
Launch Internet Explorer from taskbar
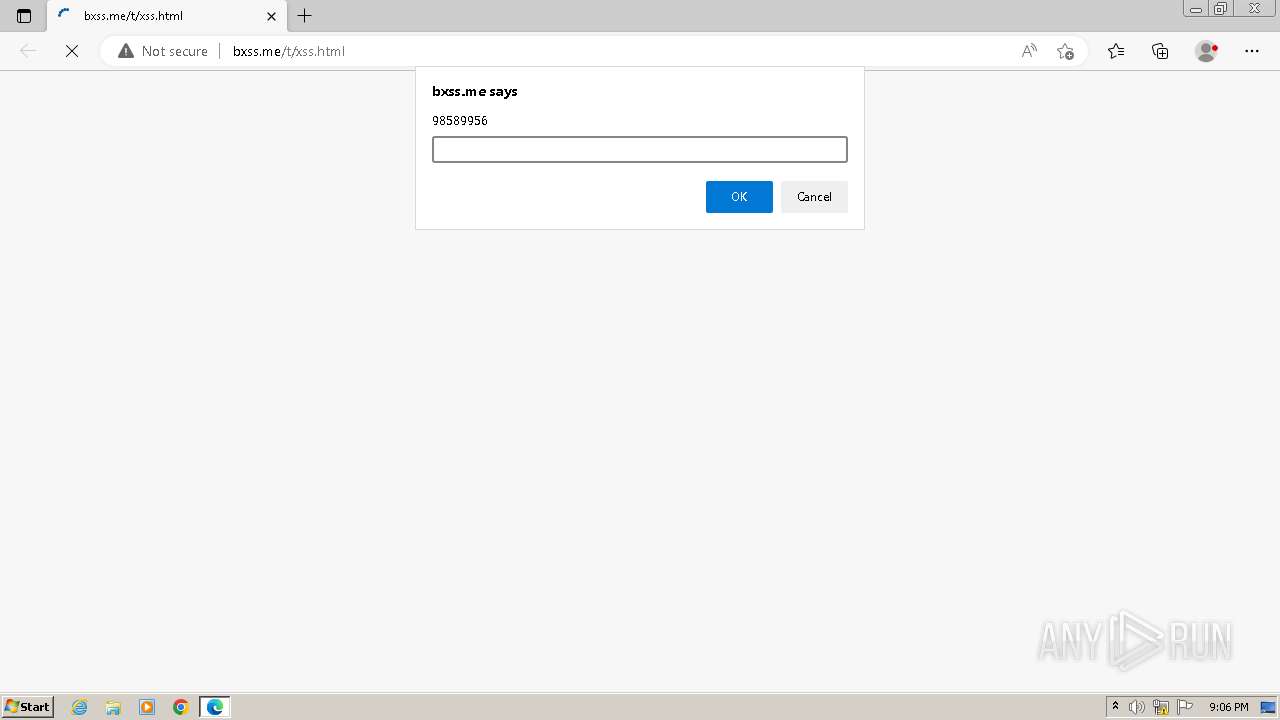click(x=80, y=707)
